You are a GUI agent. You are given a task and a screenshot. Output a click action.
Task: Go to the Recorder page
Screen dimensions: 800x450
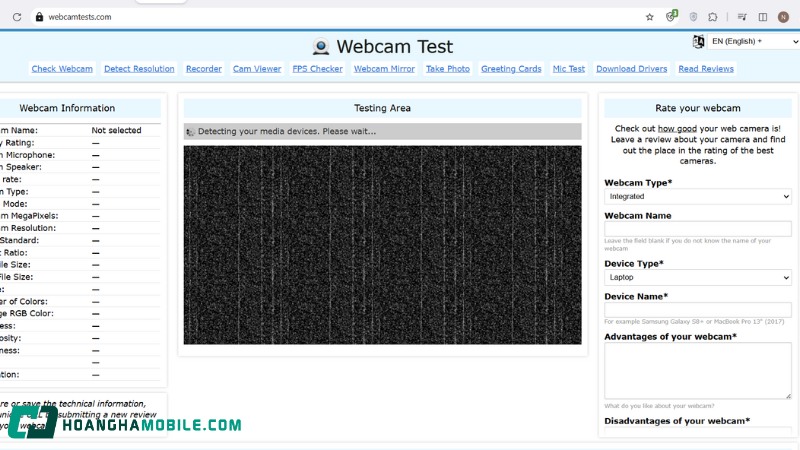tap(204, 69)
